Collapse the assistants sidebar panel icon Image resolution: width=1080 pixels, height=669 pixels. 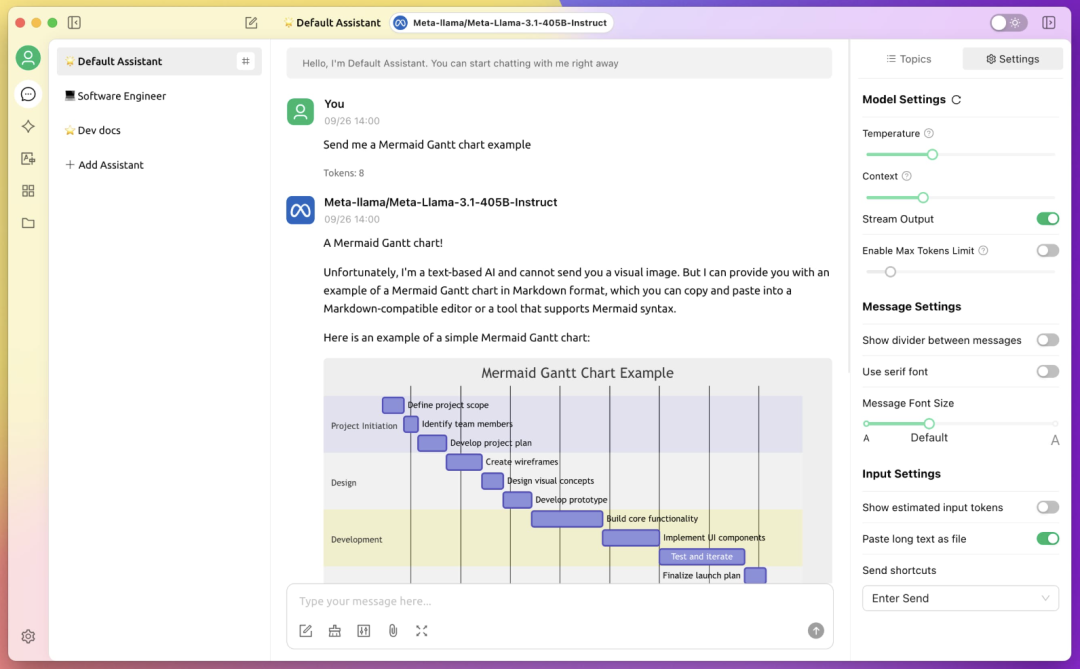pyautogui.click(x=74, y=23)
